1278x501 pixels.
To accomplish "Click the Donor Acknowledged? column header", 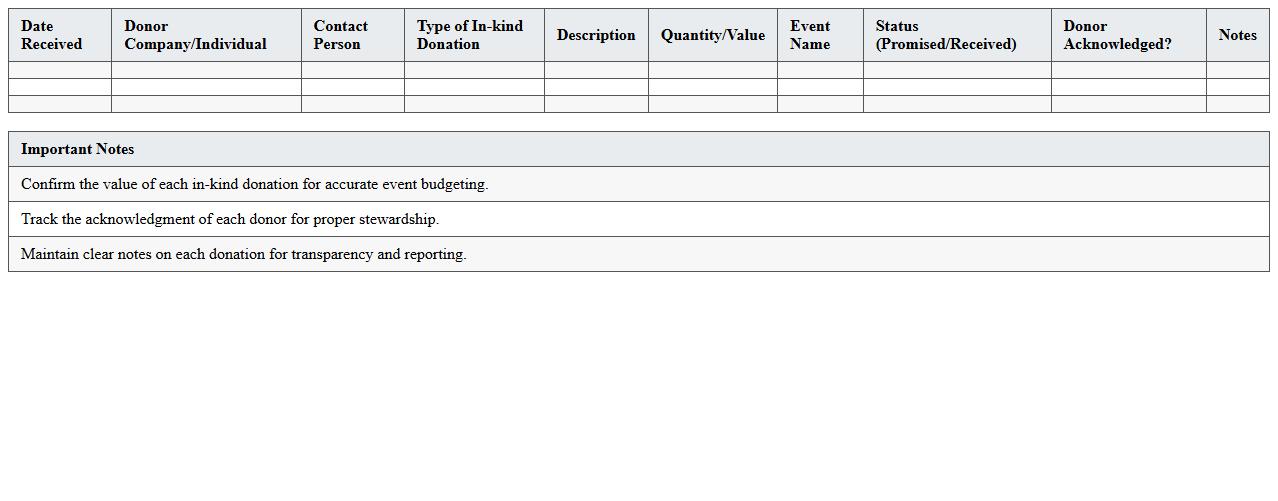I will coord(1117,35).
